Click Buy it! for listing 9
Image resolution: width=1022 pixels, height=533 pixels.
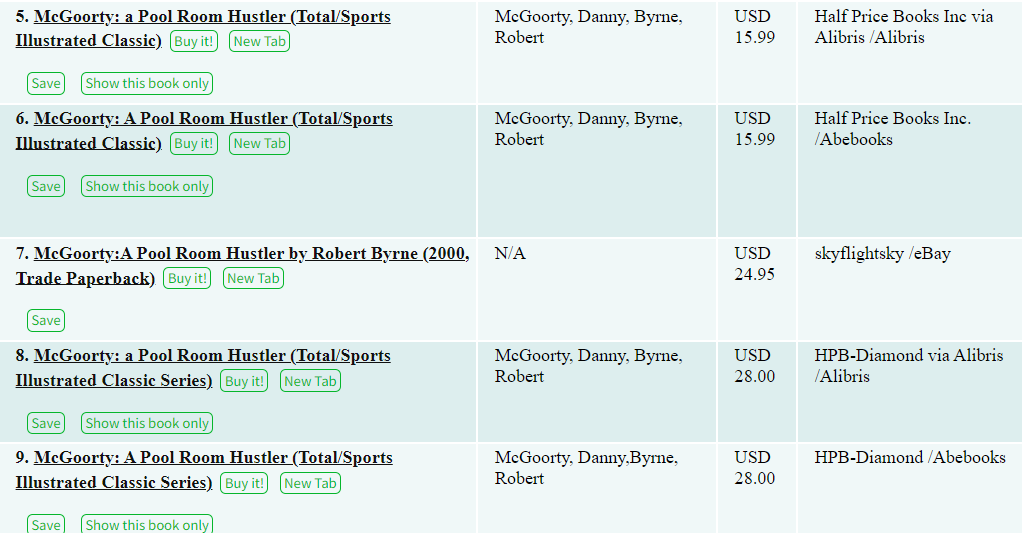pos(244,483)
